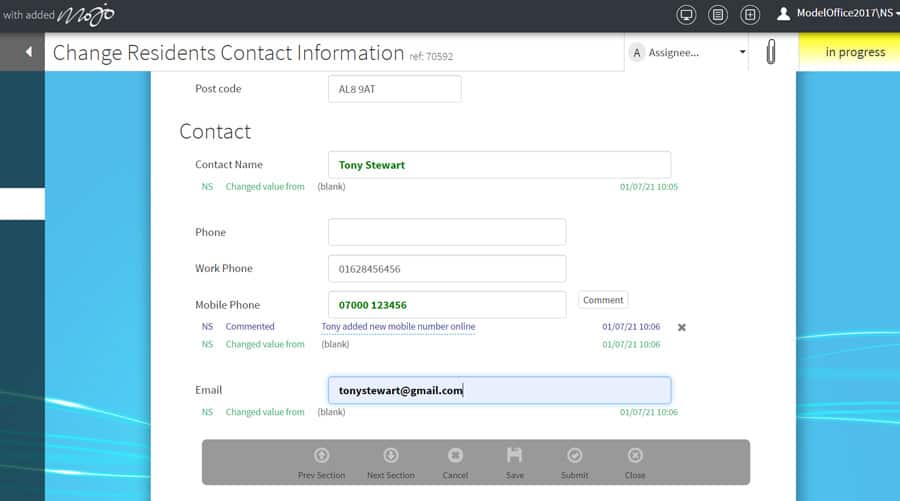This screenshot has height=501, width=900.
Task: Delete the mobile number comment entry
Action: coord(682,327)
